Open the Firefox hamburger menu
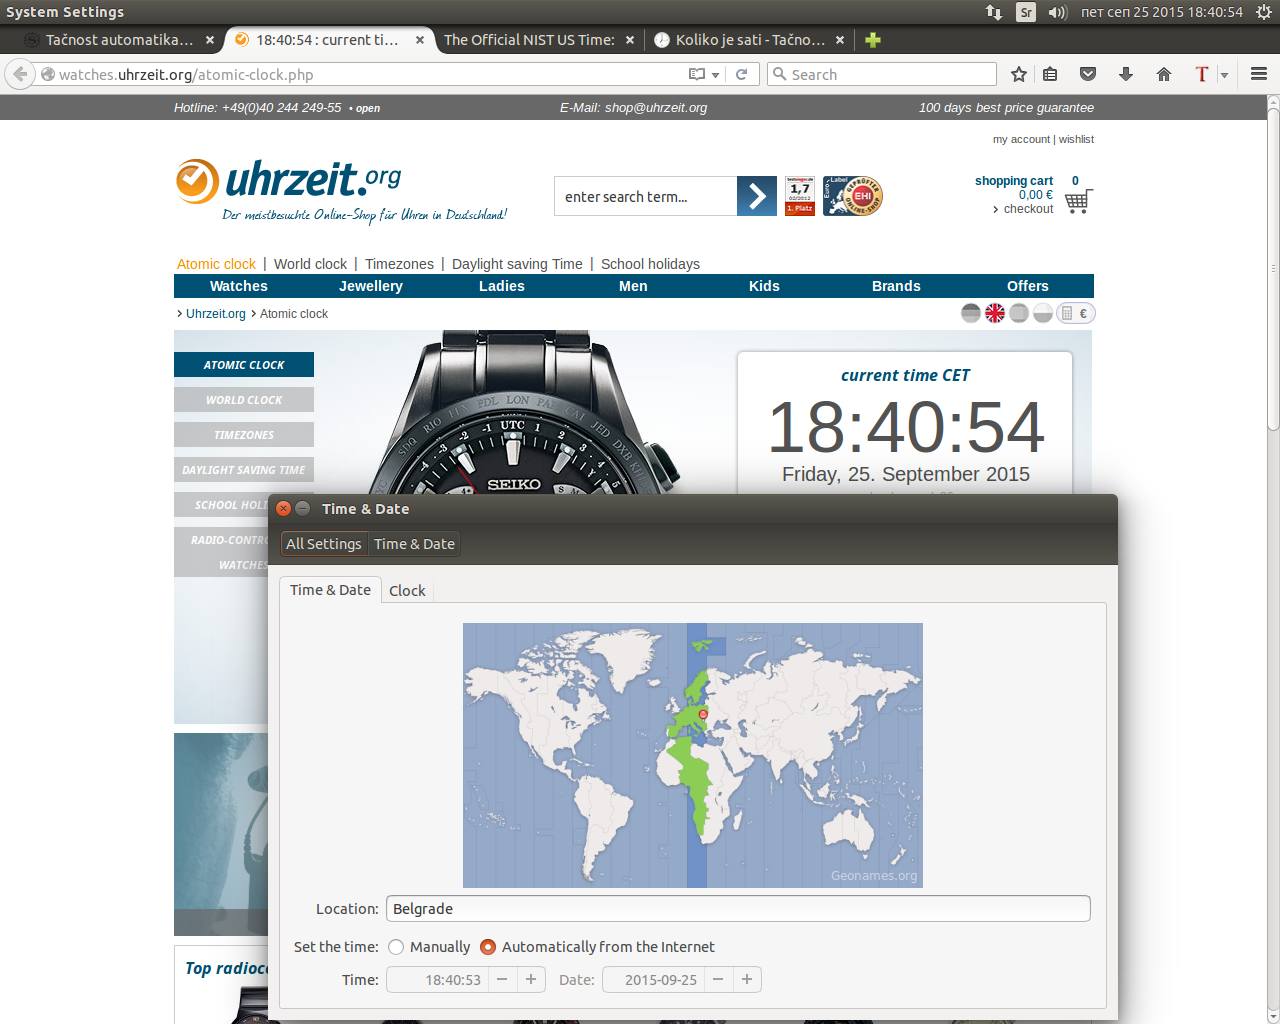1280x1024 pixels. 1259,74
